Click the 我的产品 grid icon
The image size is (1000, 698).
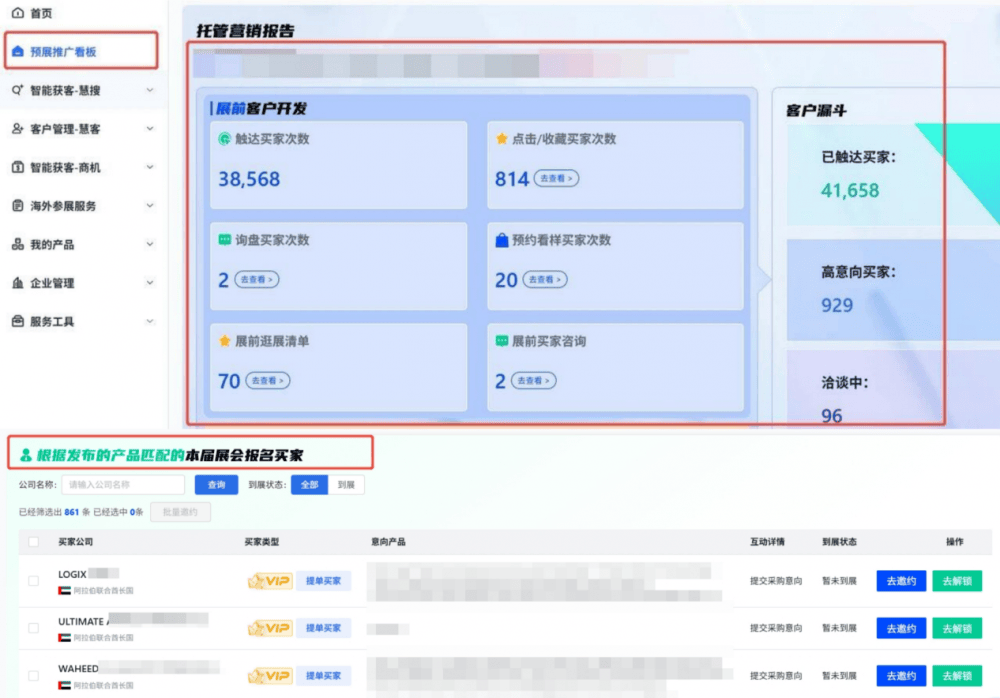17,244
